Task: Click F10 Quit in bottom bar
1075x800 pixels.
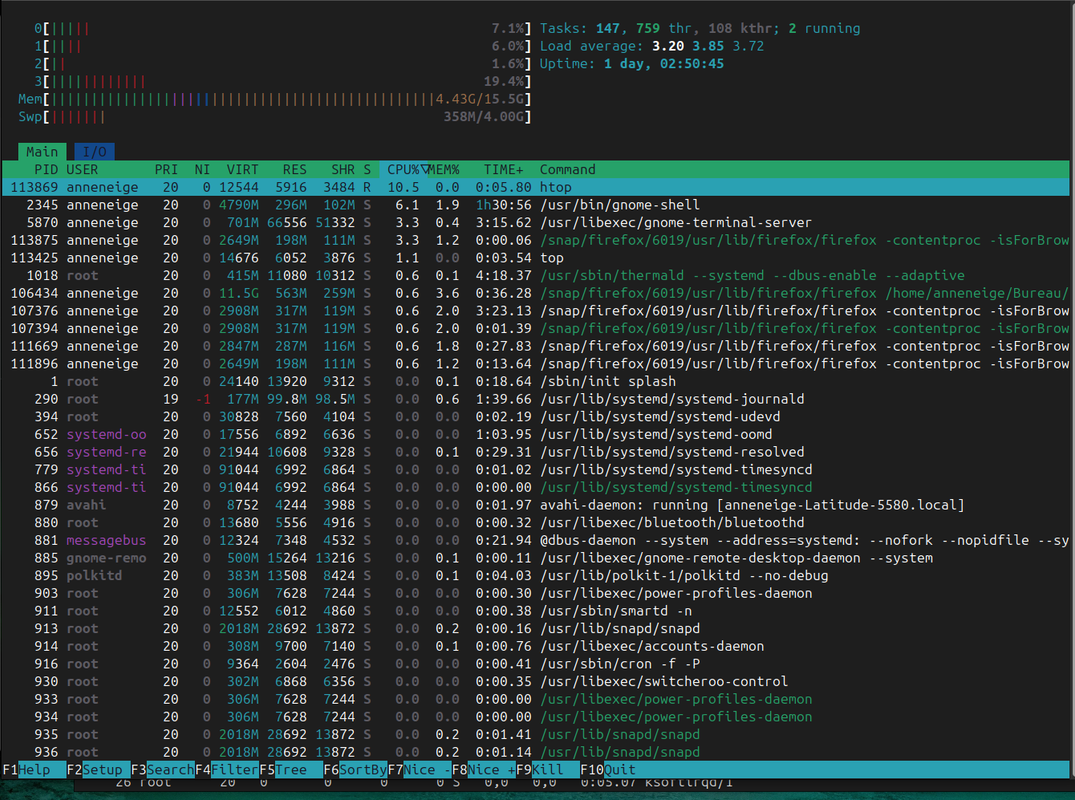Action: coord(608,770)
